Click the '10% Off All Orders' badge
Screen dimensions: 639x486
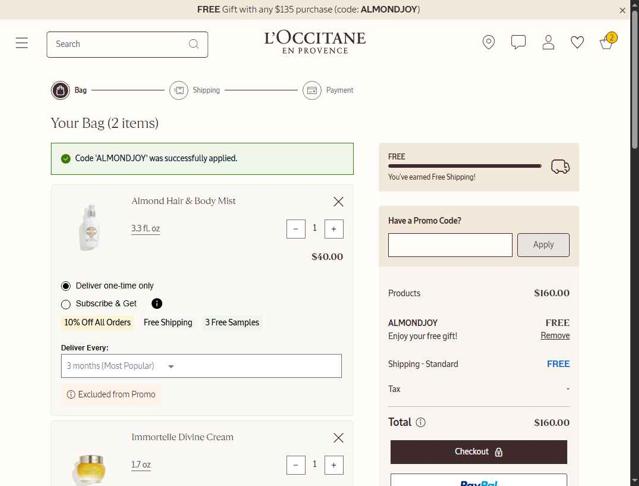click(97, 322)
